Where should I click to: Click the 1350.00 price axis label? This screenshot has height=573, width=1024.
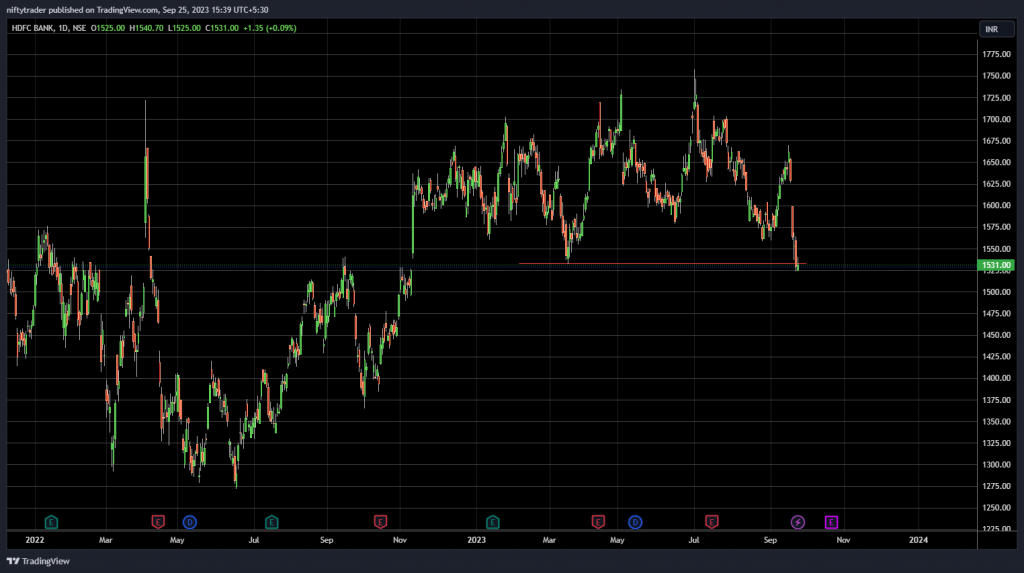tap(997, 421)
